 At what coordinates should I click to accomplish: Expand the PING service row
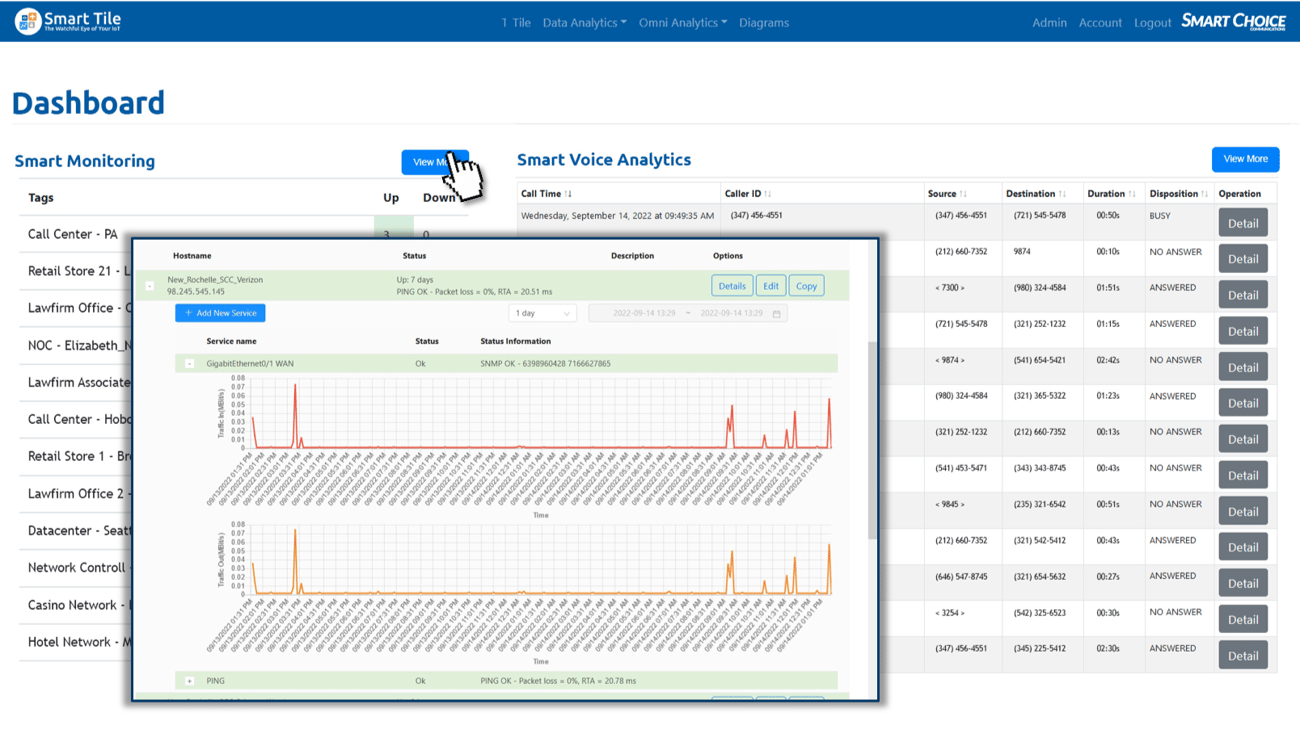tap(190, 681)
